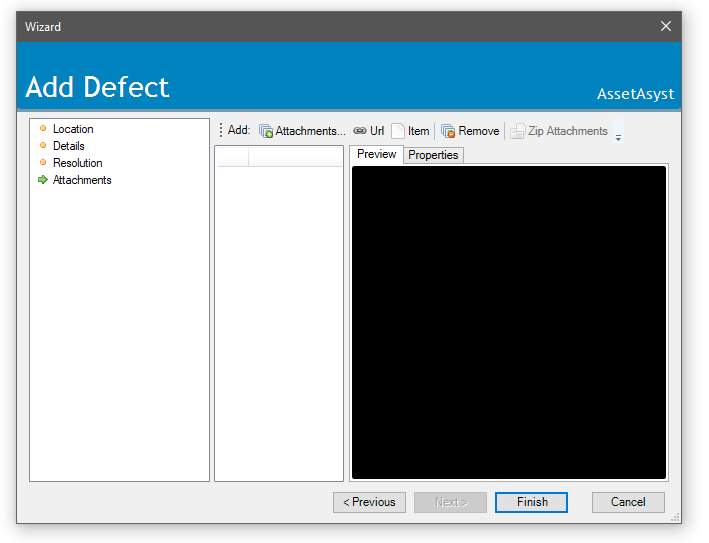Expand the toolbar overflow options arrow

click(x=618, y=133)
